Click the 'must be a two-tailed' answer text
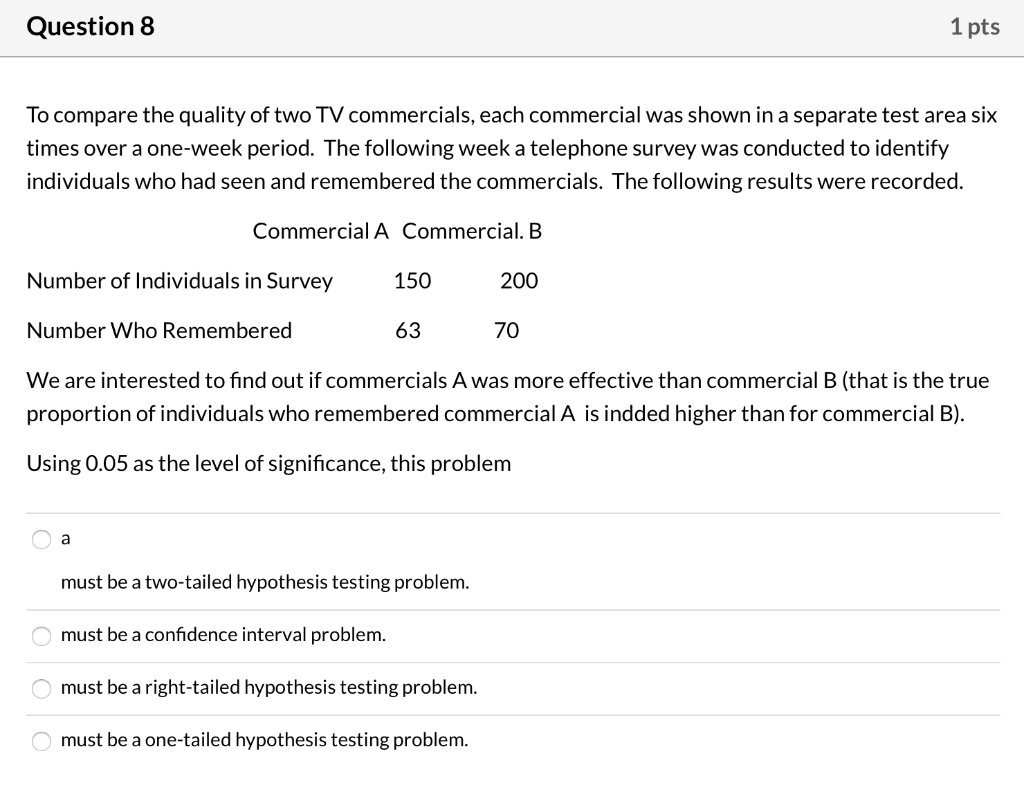The height and width of the screenshot is (794, 1024). [265, 582]
